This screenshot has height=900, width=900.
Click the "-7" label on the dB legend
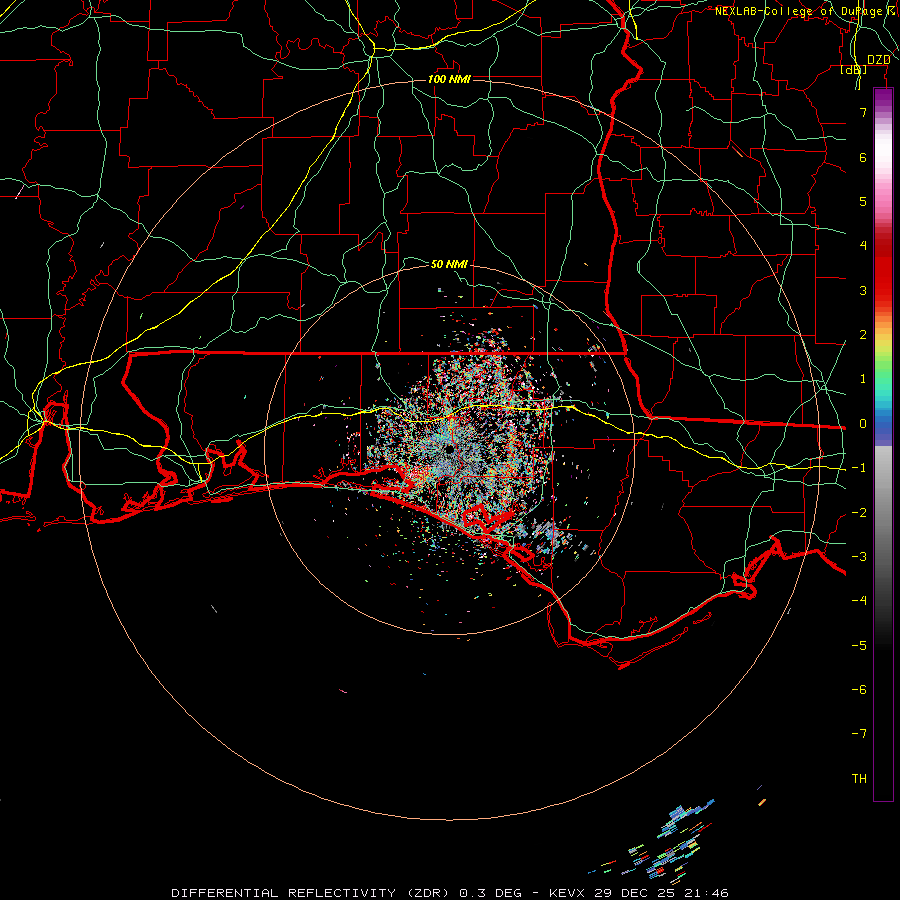(x=859, y=734)
